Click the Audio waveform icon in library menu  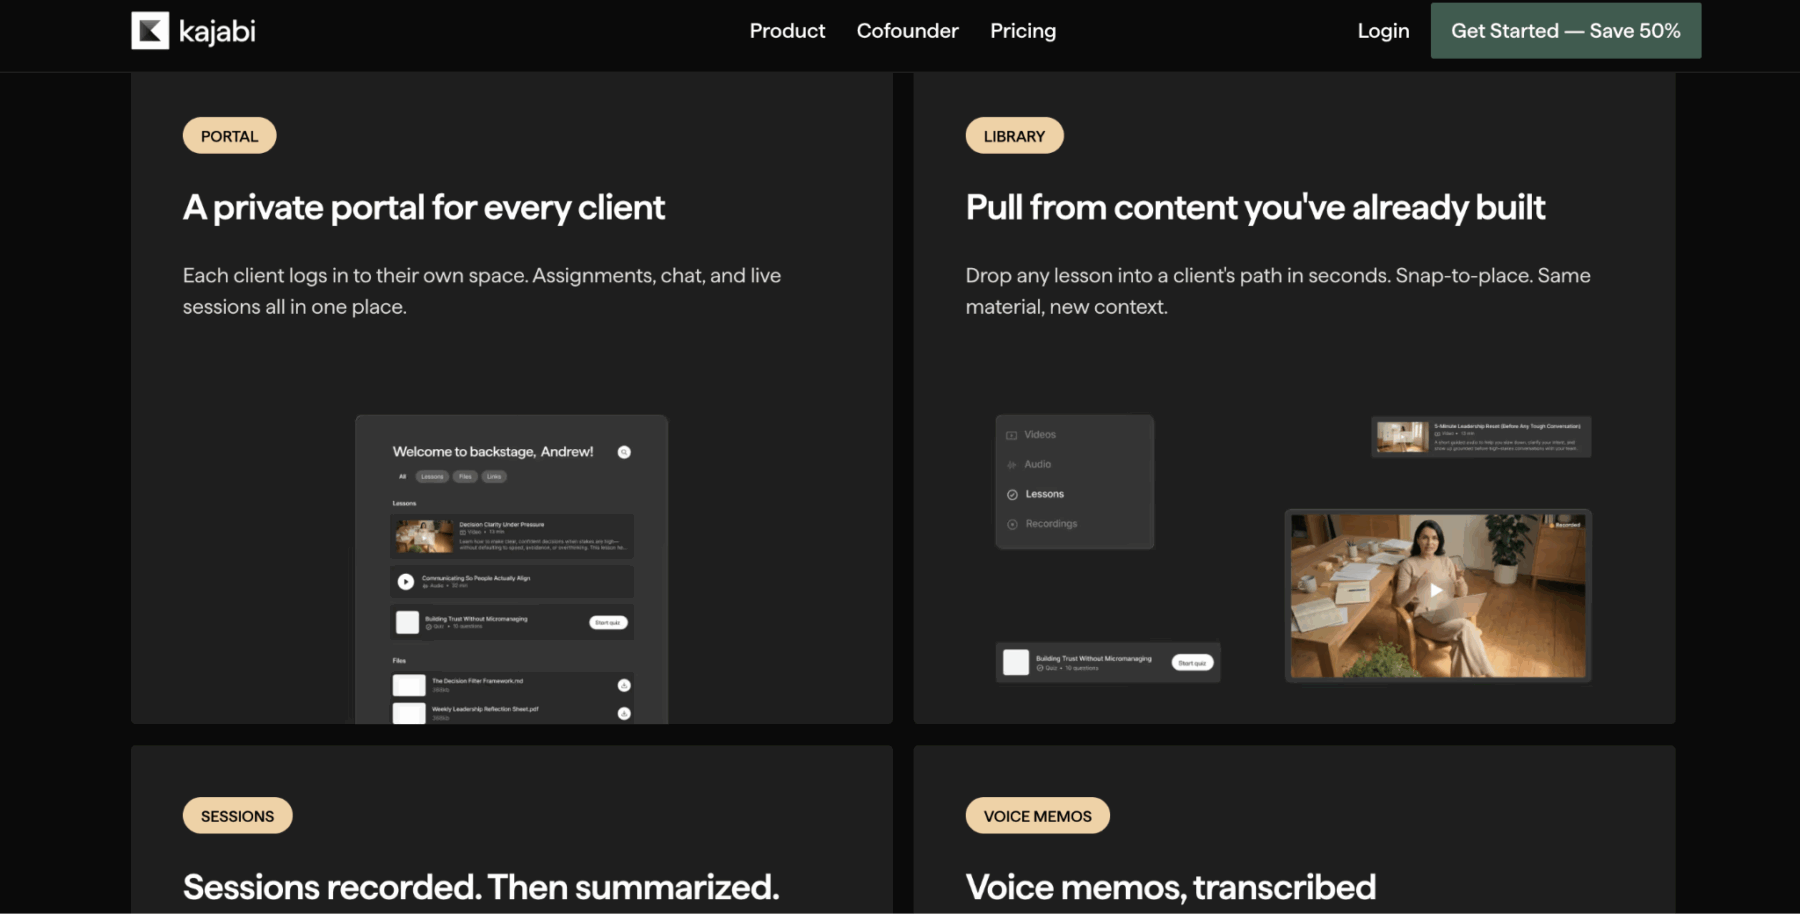coord(1012,465)
